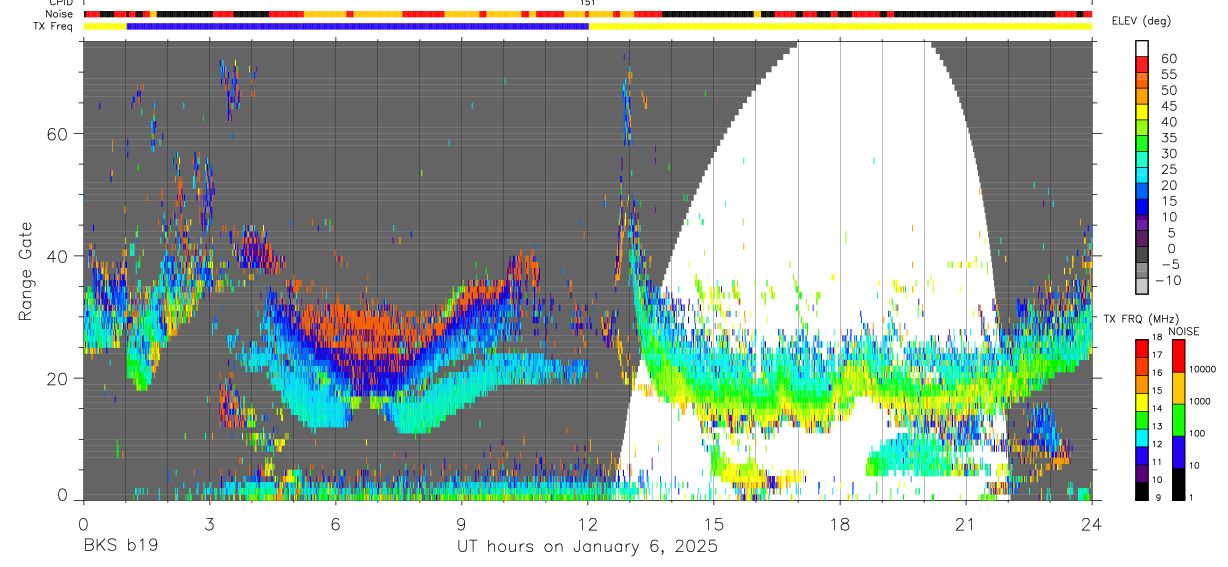Click the 'NOISE' legend title
Viewport: 1228px width, 567px height.
pos(1183,331)
